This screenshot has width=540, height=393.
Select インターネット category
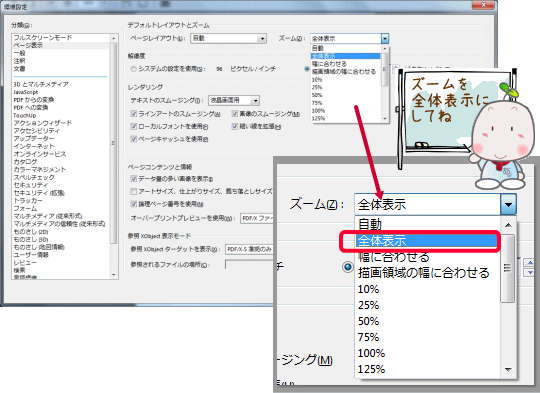[34, 146]
